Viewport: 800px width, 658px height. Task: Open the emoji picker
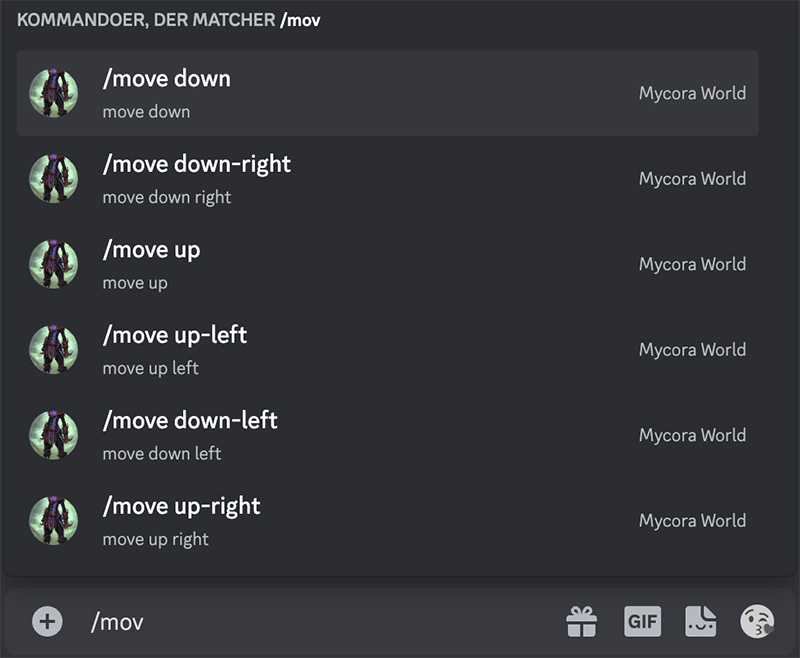pyautogui.click(x=757, y=622)
